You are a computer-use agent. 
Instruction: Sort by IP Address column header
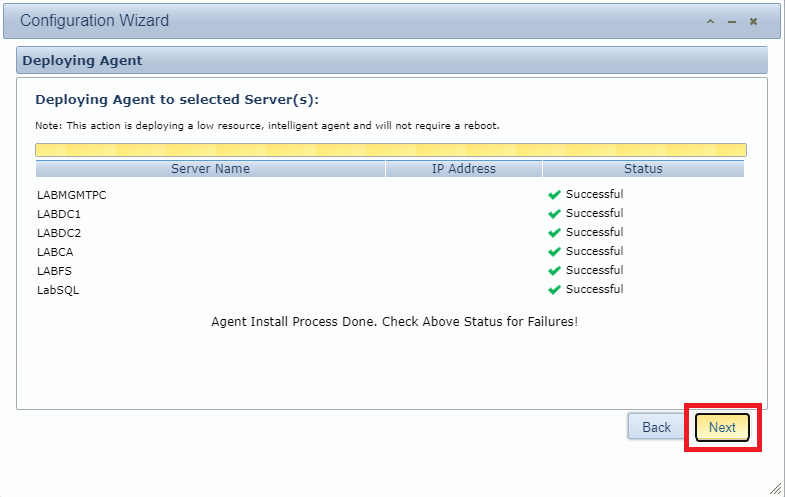pyautogui.click(x=463, y=169)
